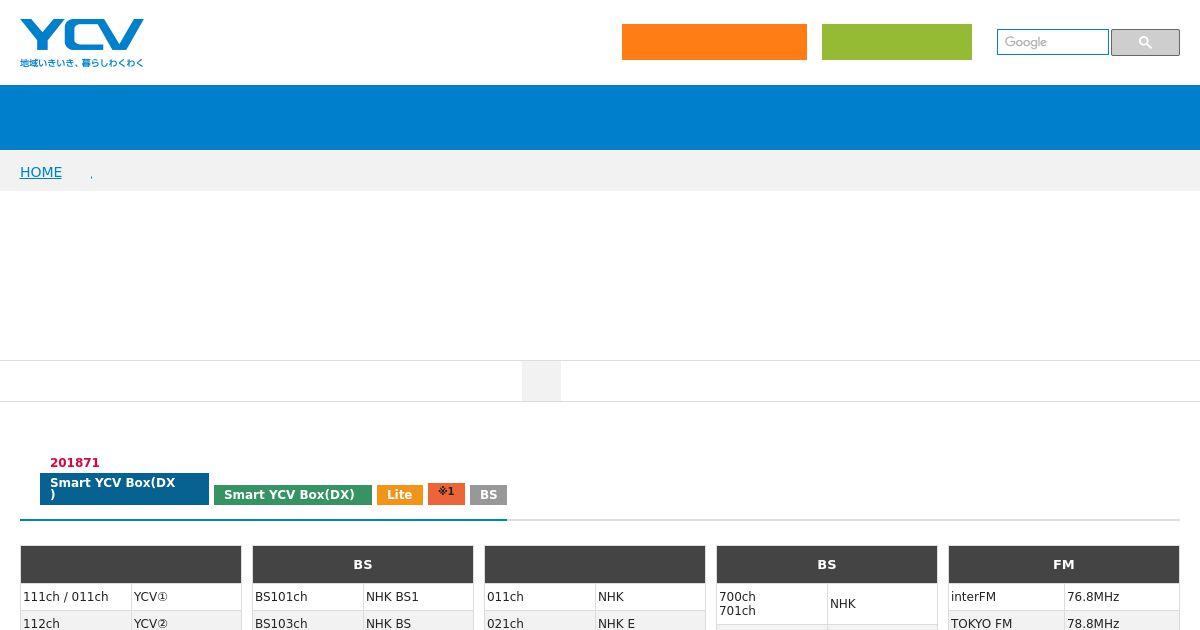Image resolution: width=1200 pixels, height=630 pixels.
Task: Click the BS101ch cell
Action: coord(308,597)
